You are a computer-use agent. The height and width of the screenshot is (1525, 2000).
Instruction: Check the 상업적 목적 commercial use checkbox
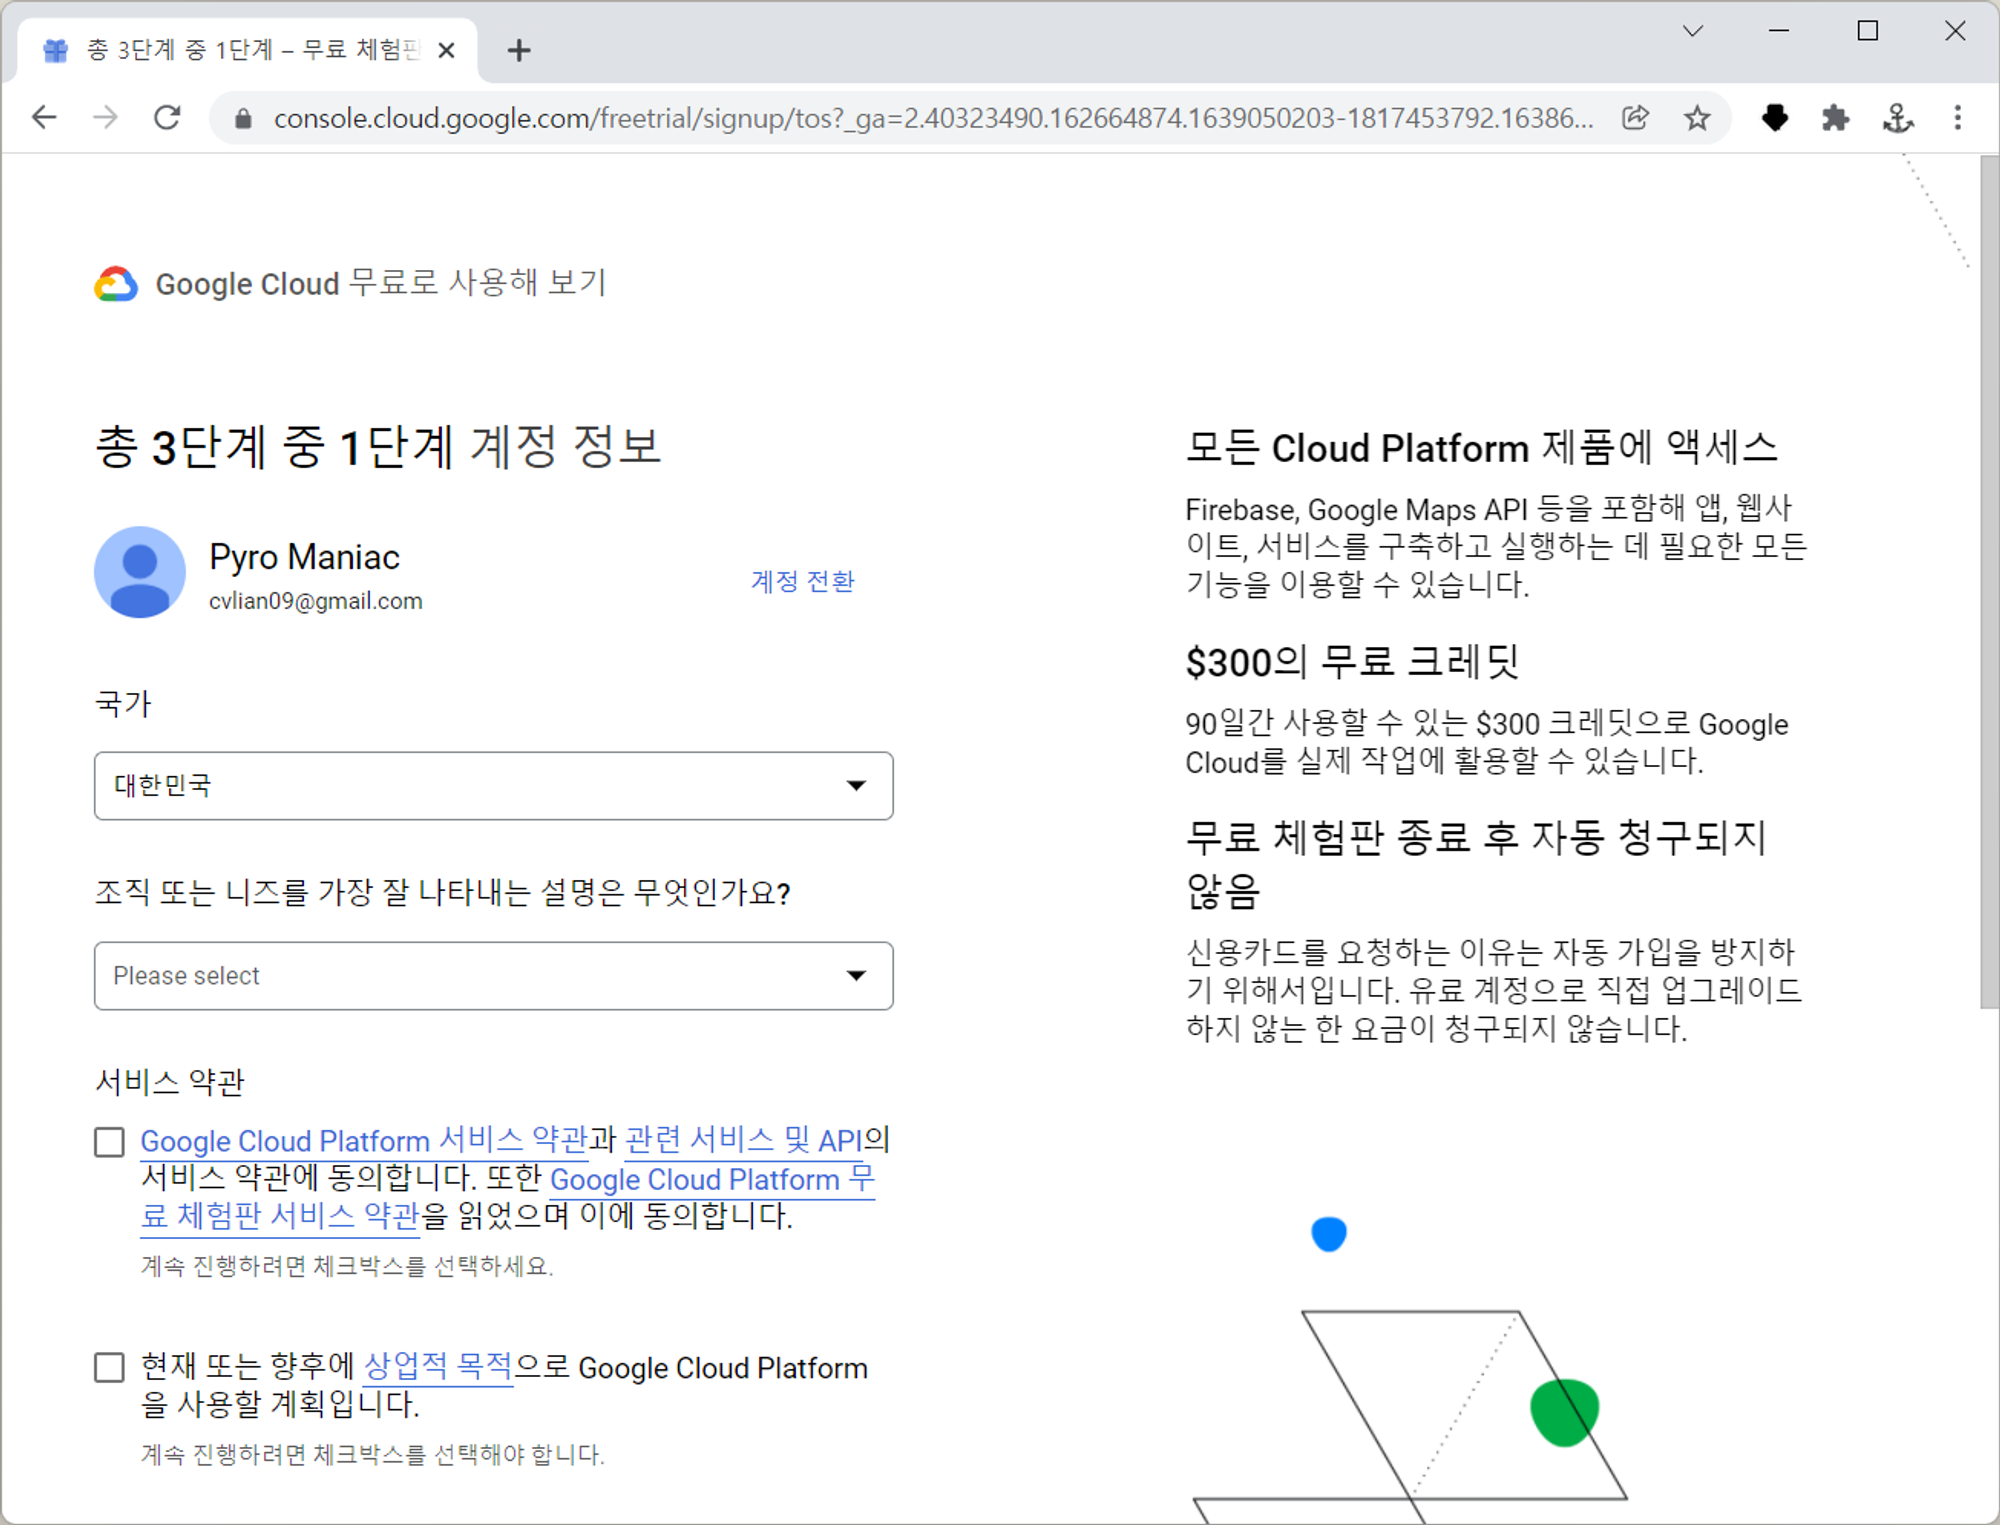coord(109,1367)
